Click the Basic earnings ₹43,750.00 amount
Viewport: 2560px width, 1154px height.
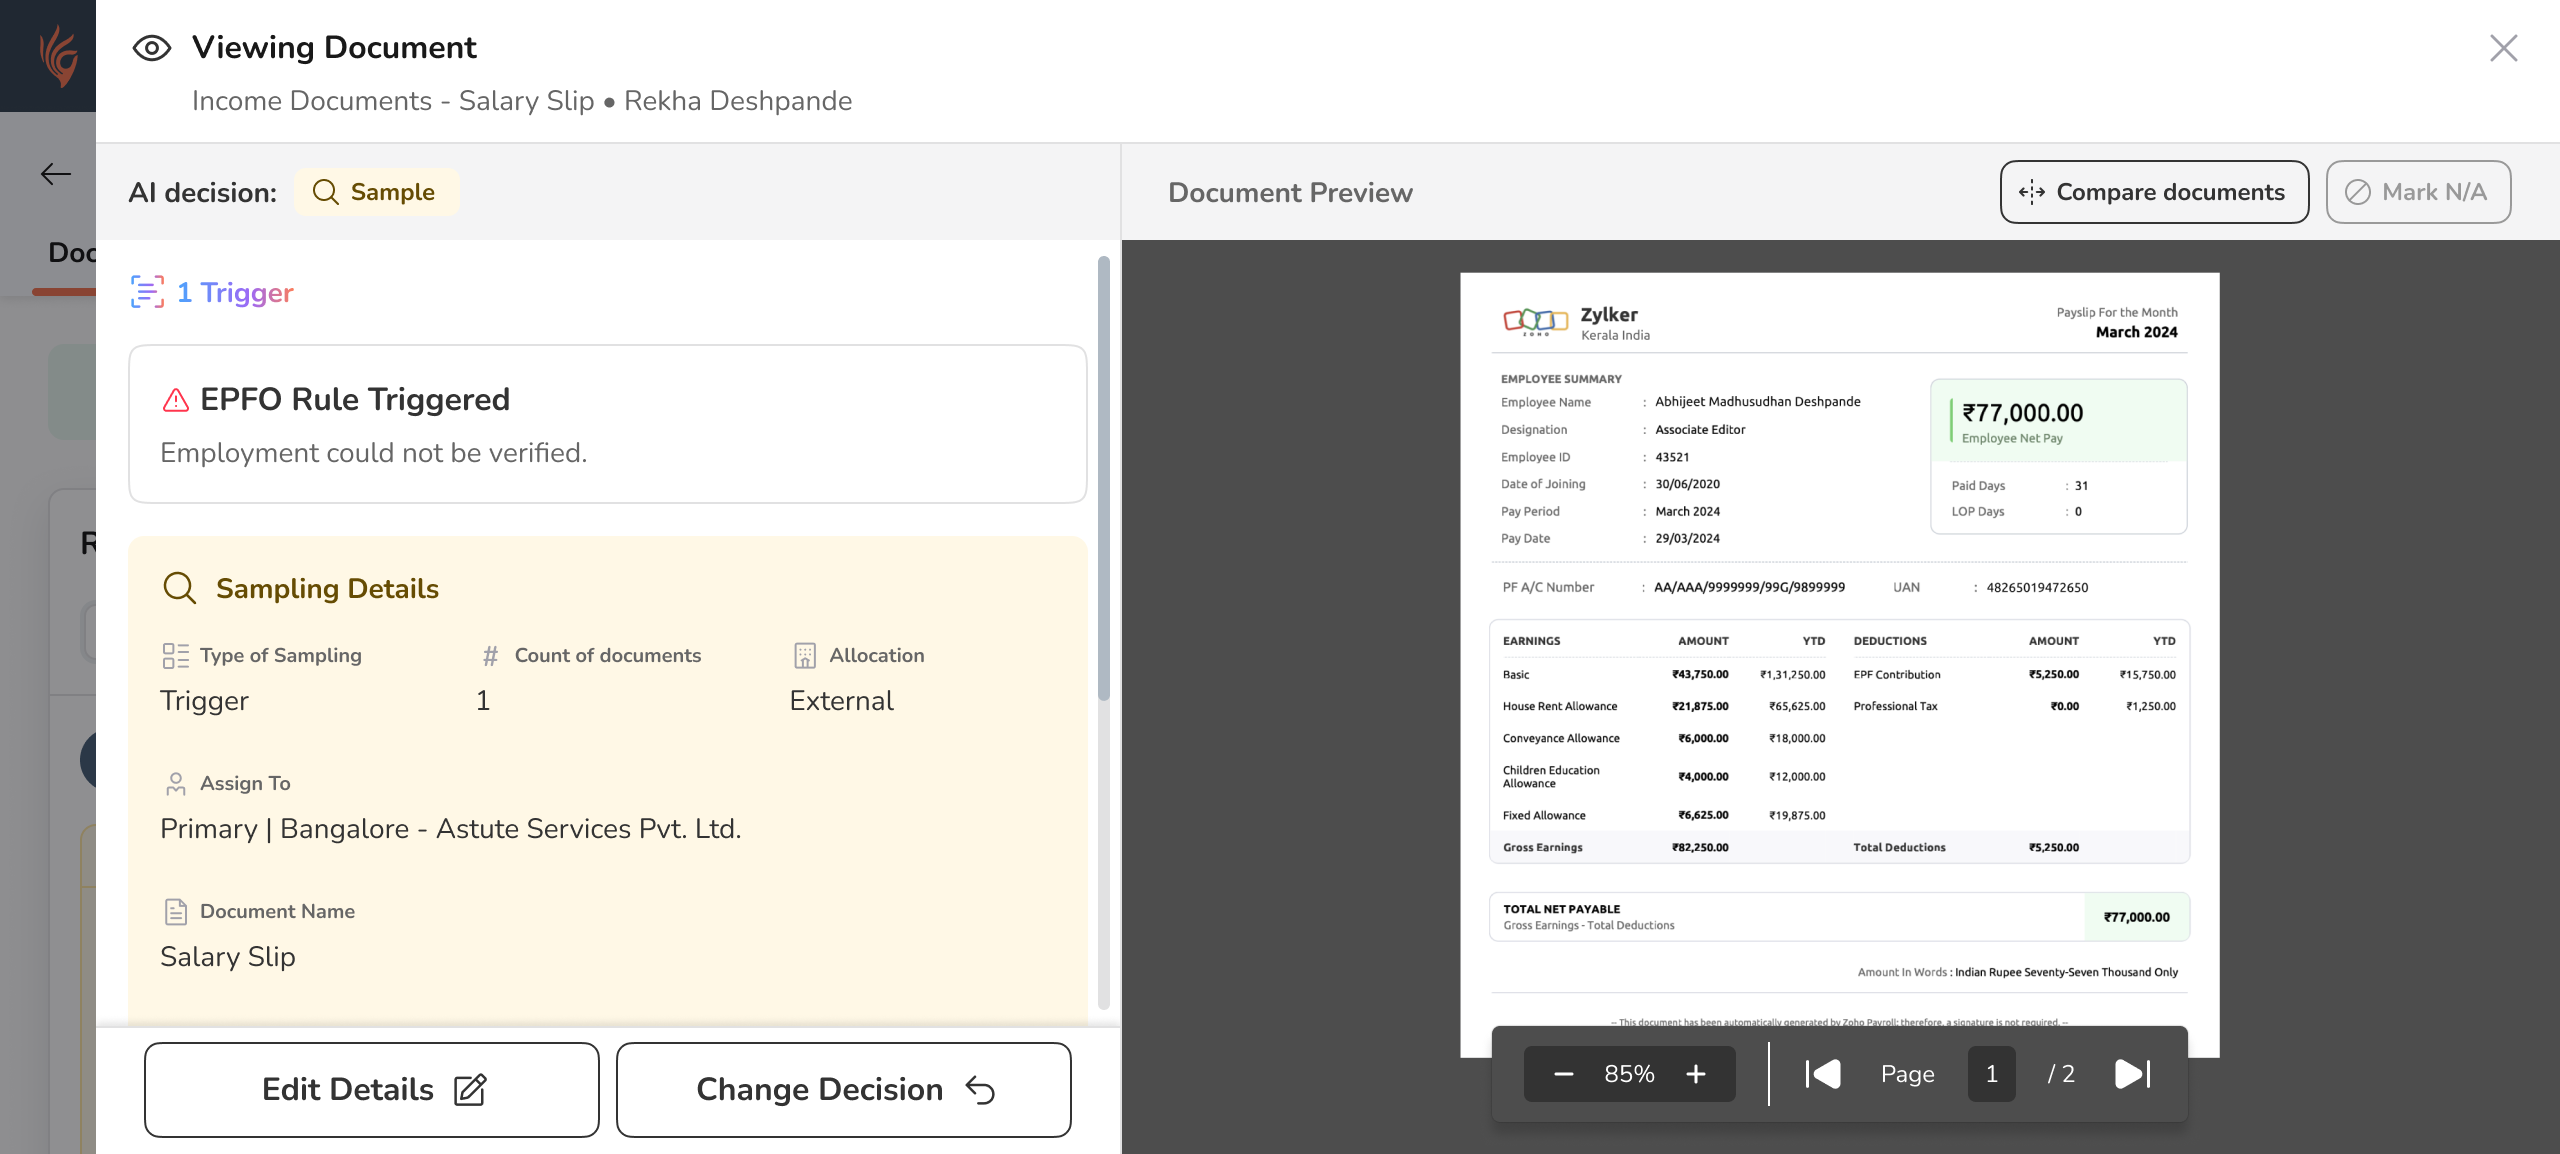(x=1700, y=675)
